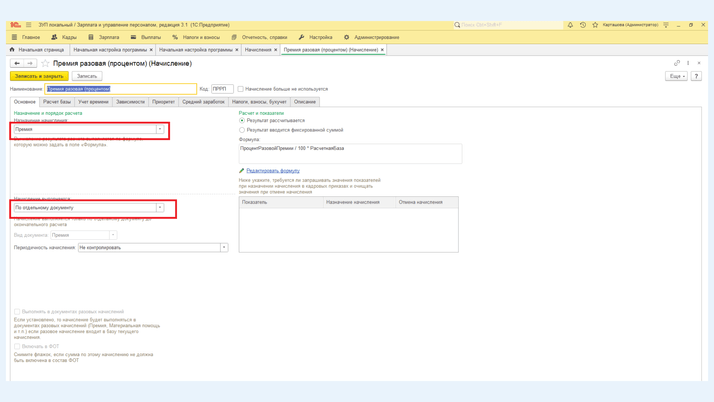Open the history clock icon
714x402 pixels.
tap(583, 25)
